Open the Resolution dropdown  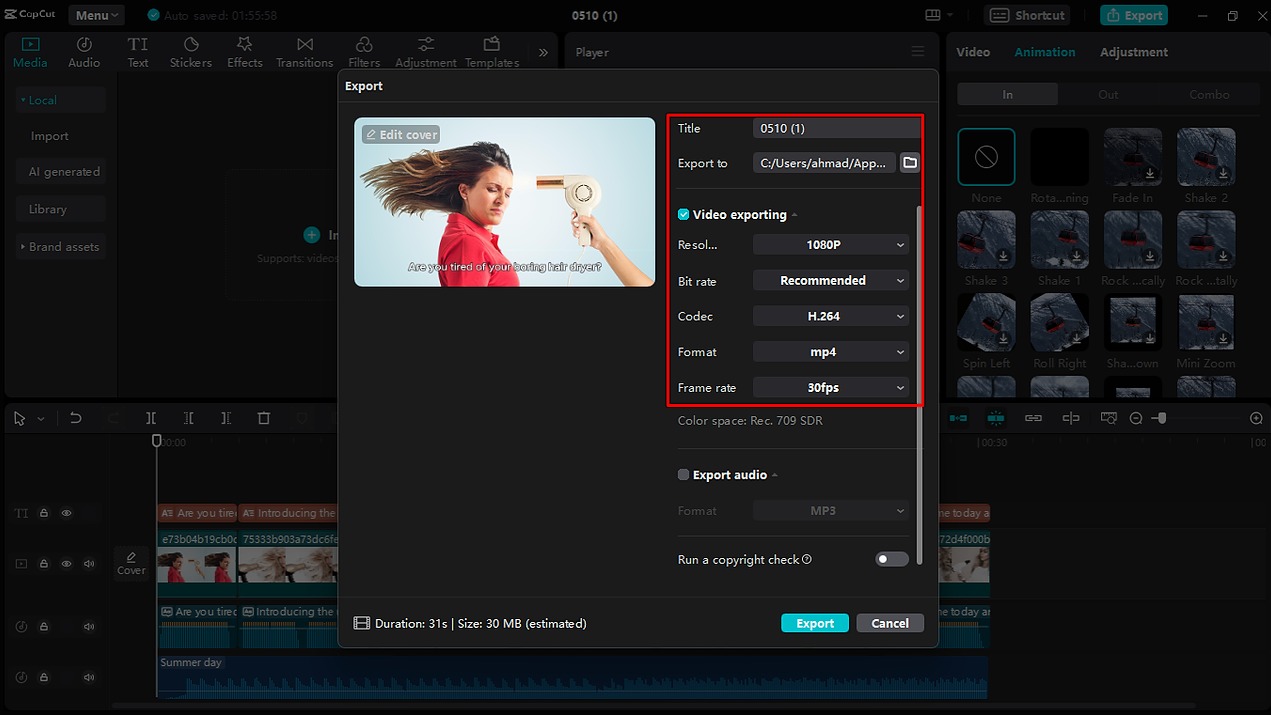tap(830, 244)
